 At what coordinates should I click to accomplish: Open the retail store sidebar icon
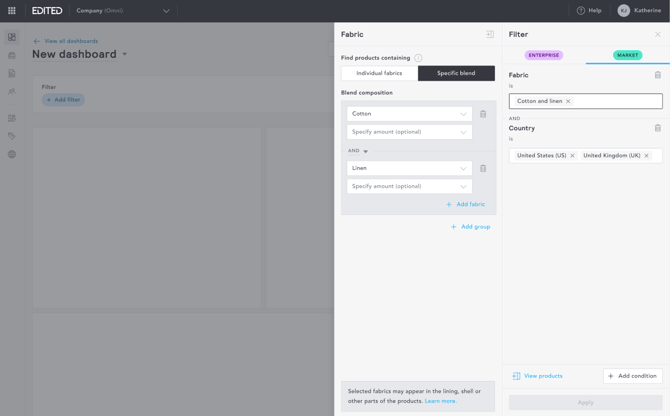click(x=12, y=56)
